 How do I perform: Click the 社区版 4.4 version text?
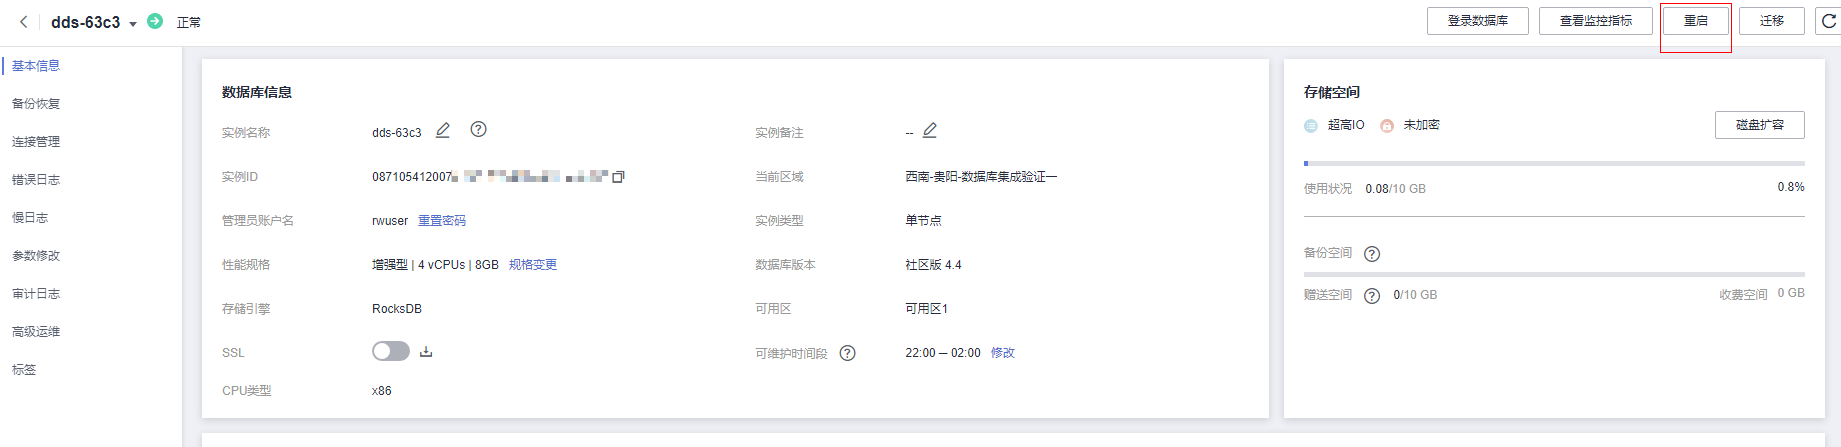click(933, 265)
